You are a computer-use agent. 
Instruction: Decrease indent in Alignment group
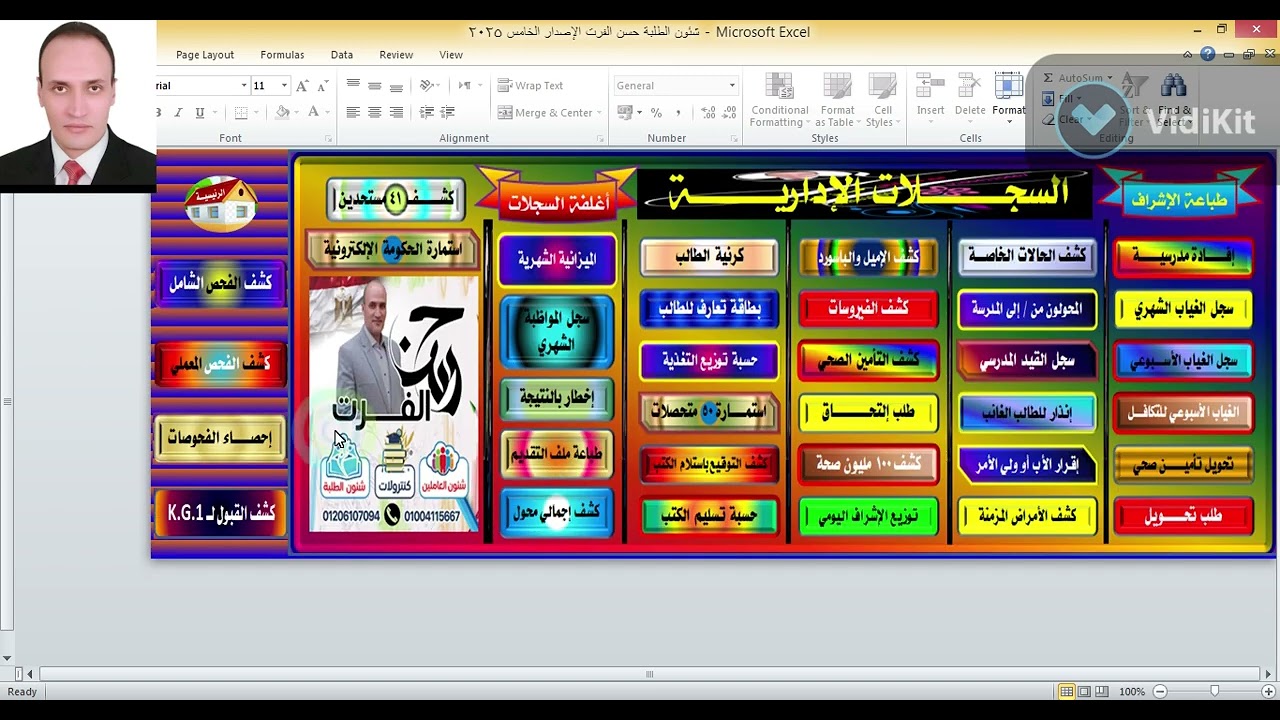(x=427, y=113)
